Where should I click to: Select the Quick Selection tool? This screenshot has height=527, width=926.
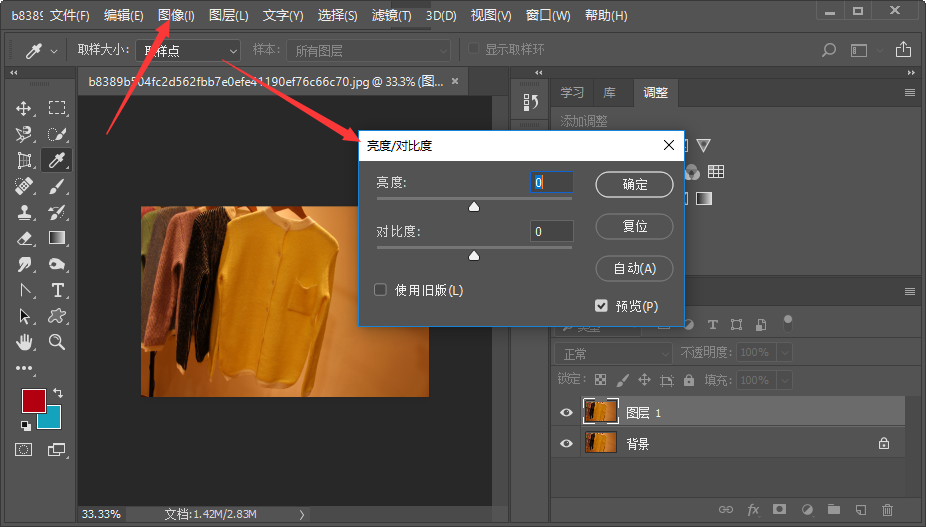[57, 134]
